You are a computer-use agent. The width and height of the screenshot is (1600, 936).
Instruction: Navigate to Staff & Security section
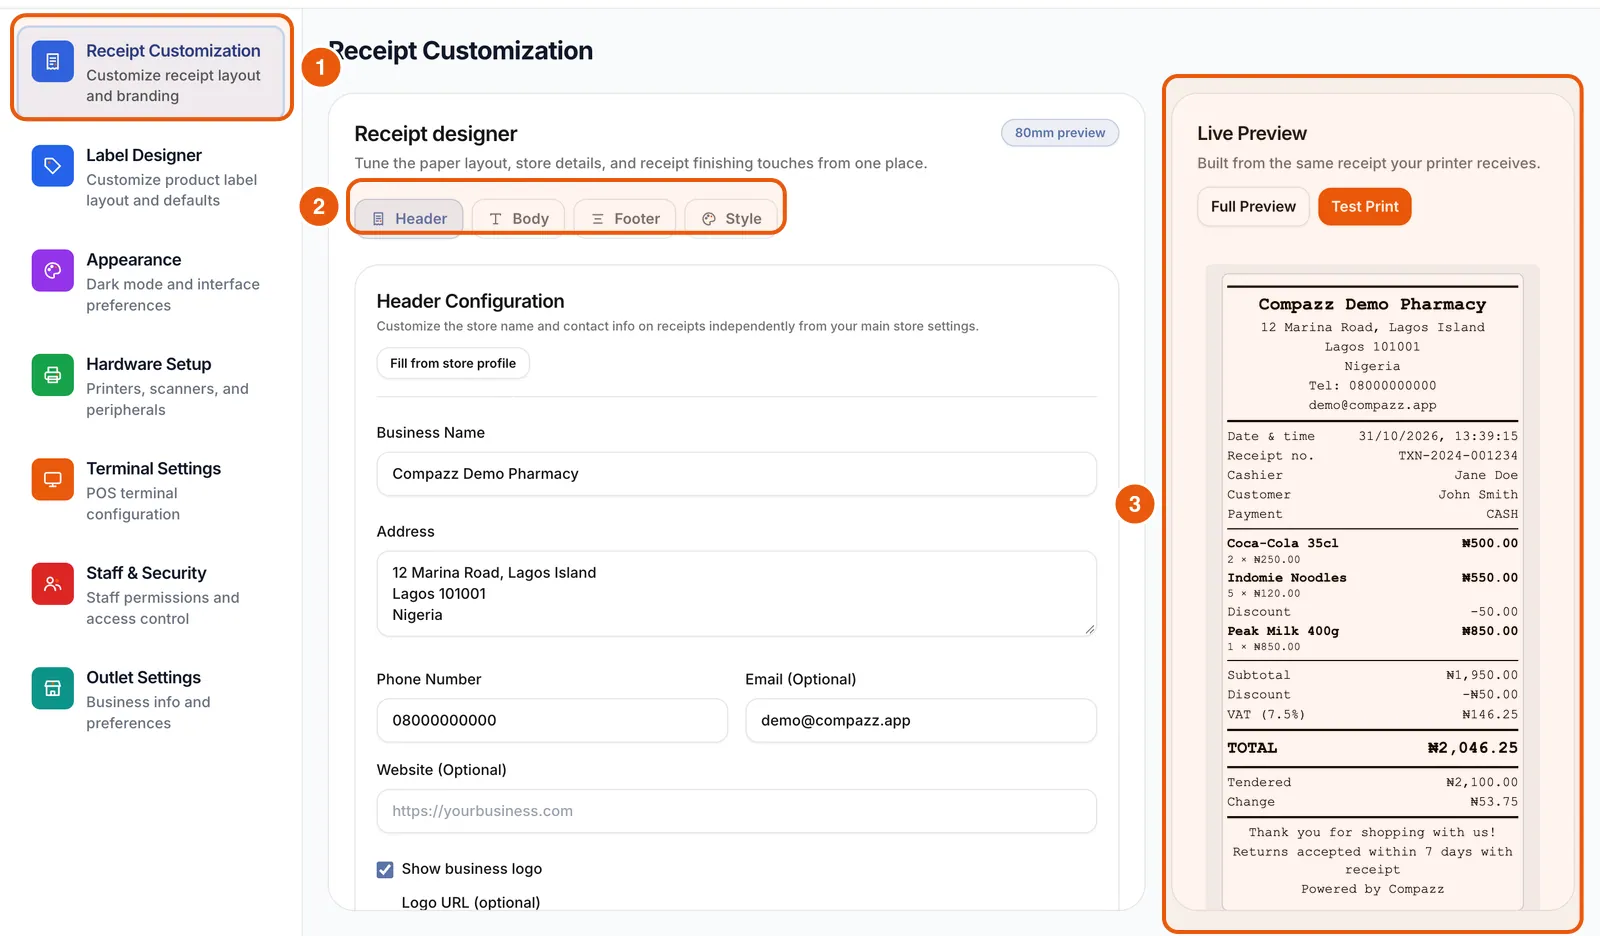point(152,595)
